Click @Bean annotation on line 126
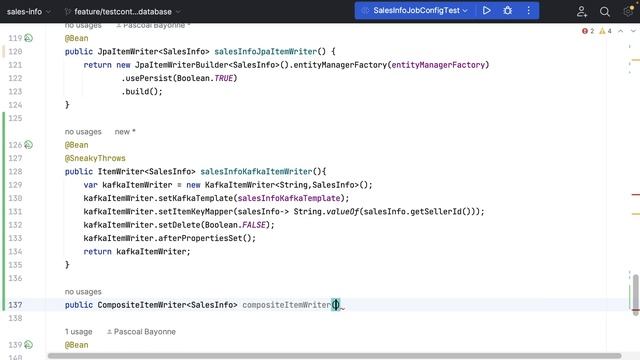 [x=76, y=145]
